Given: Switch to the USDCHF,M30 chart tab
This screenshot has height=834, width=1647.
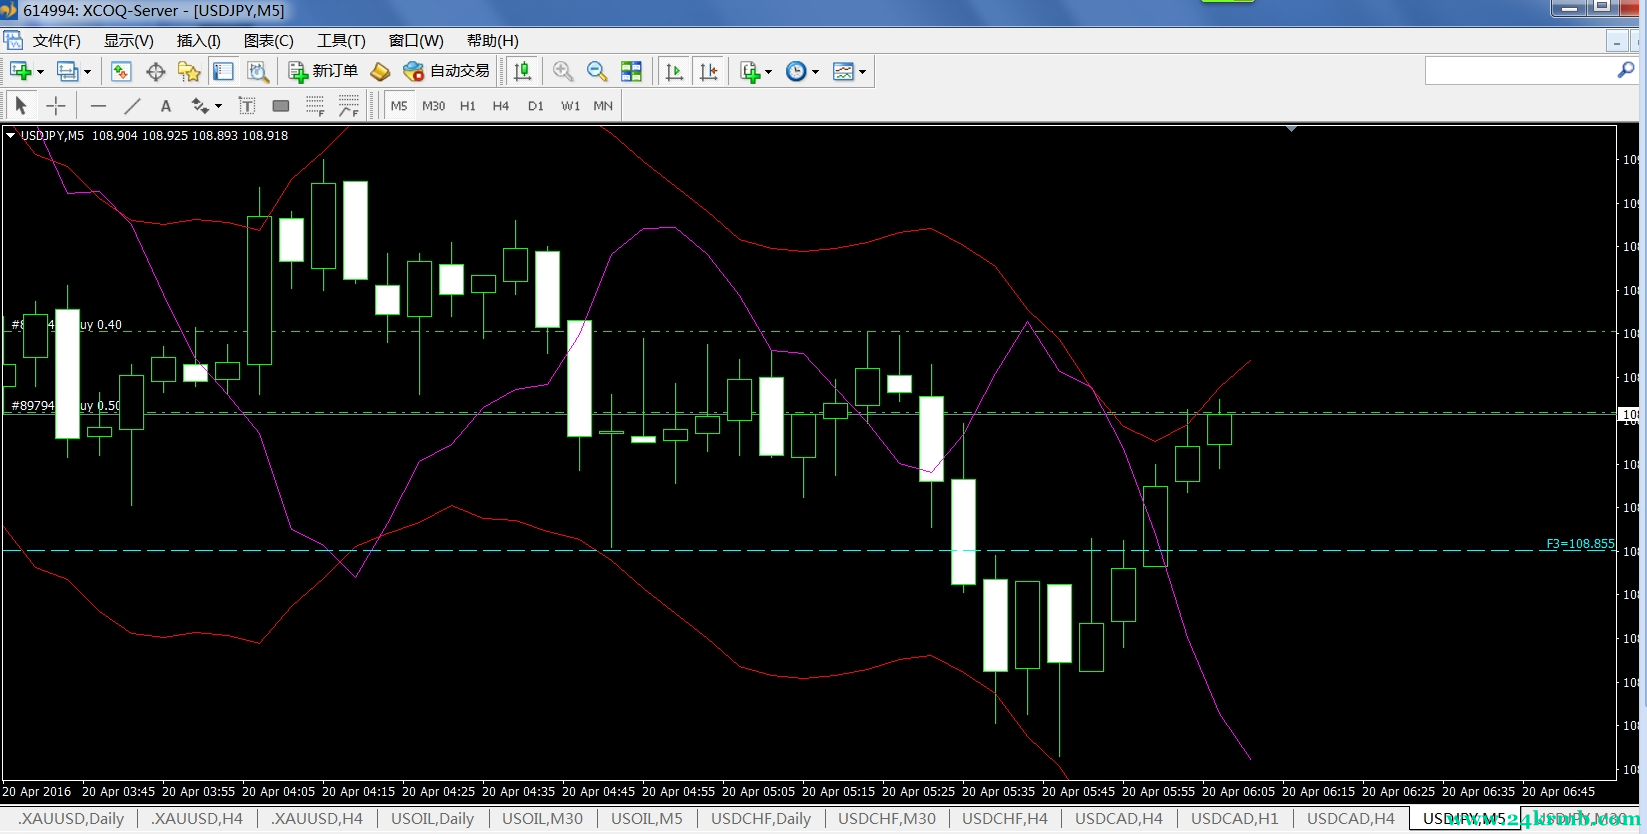Looking at the screenshot, I should click(x=887, y=818).
